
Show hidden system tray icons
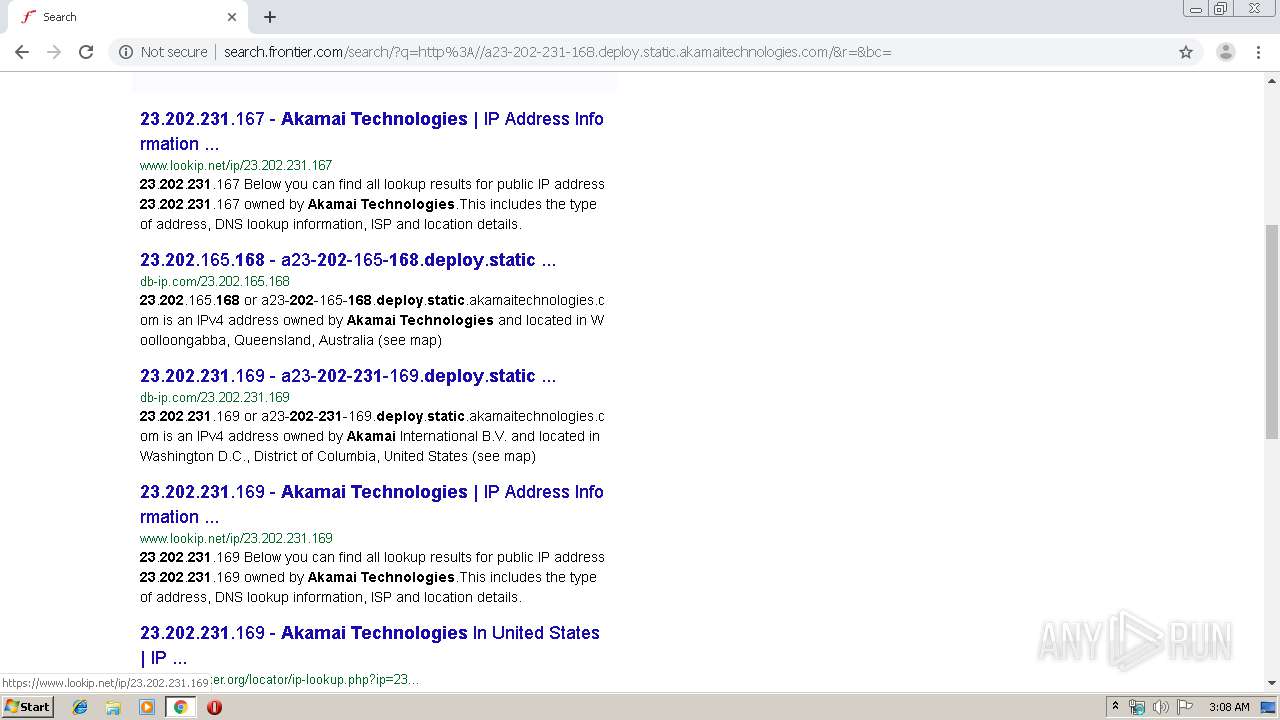(x=1115, y=707)
